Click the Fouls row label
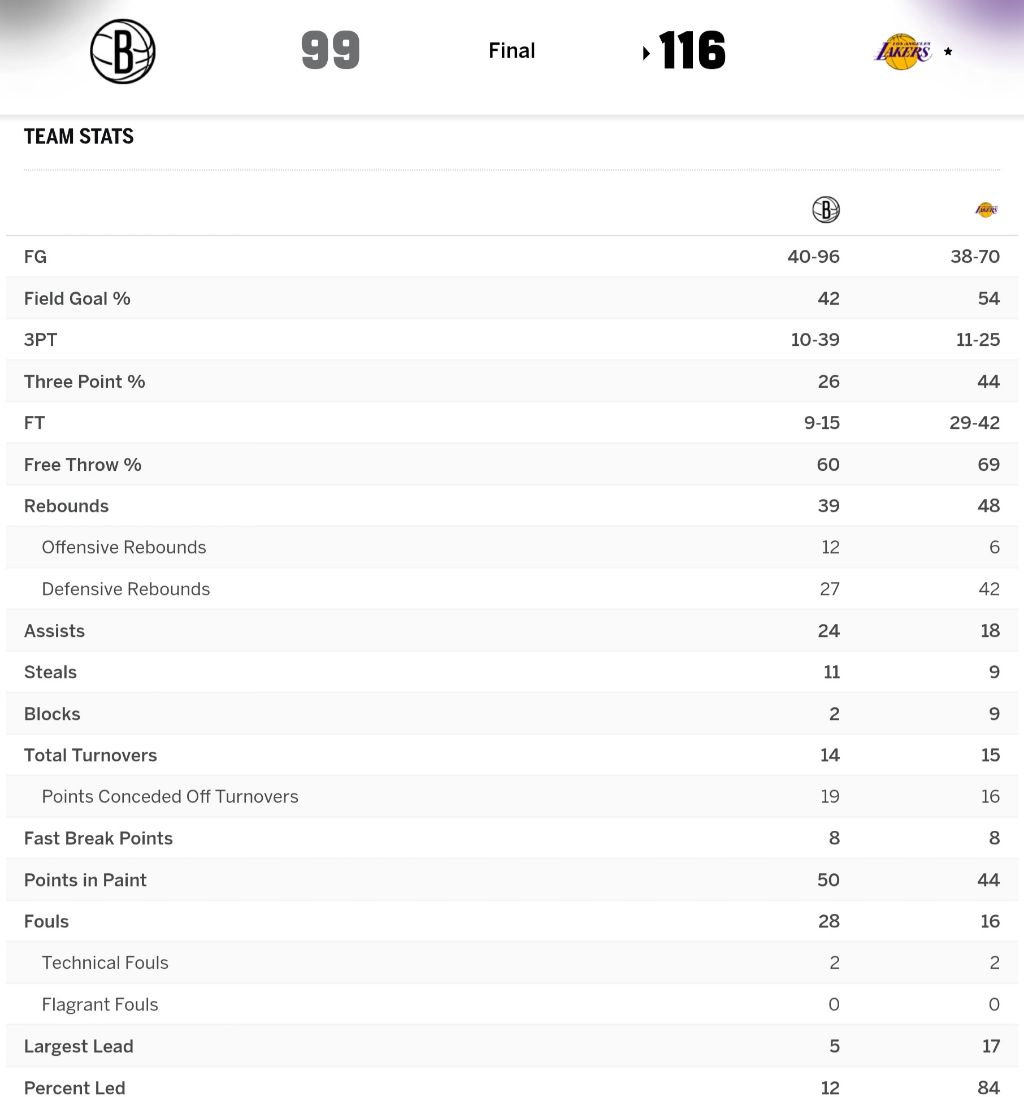The height and width of the screenshot is (1097, 1024). (x=46, y=921)
